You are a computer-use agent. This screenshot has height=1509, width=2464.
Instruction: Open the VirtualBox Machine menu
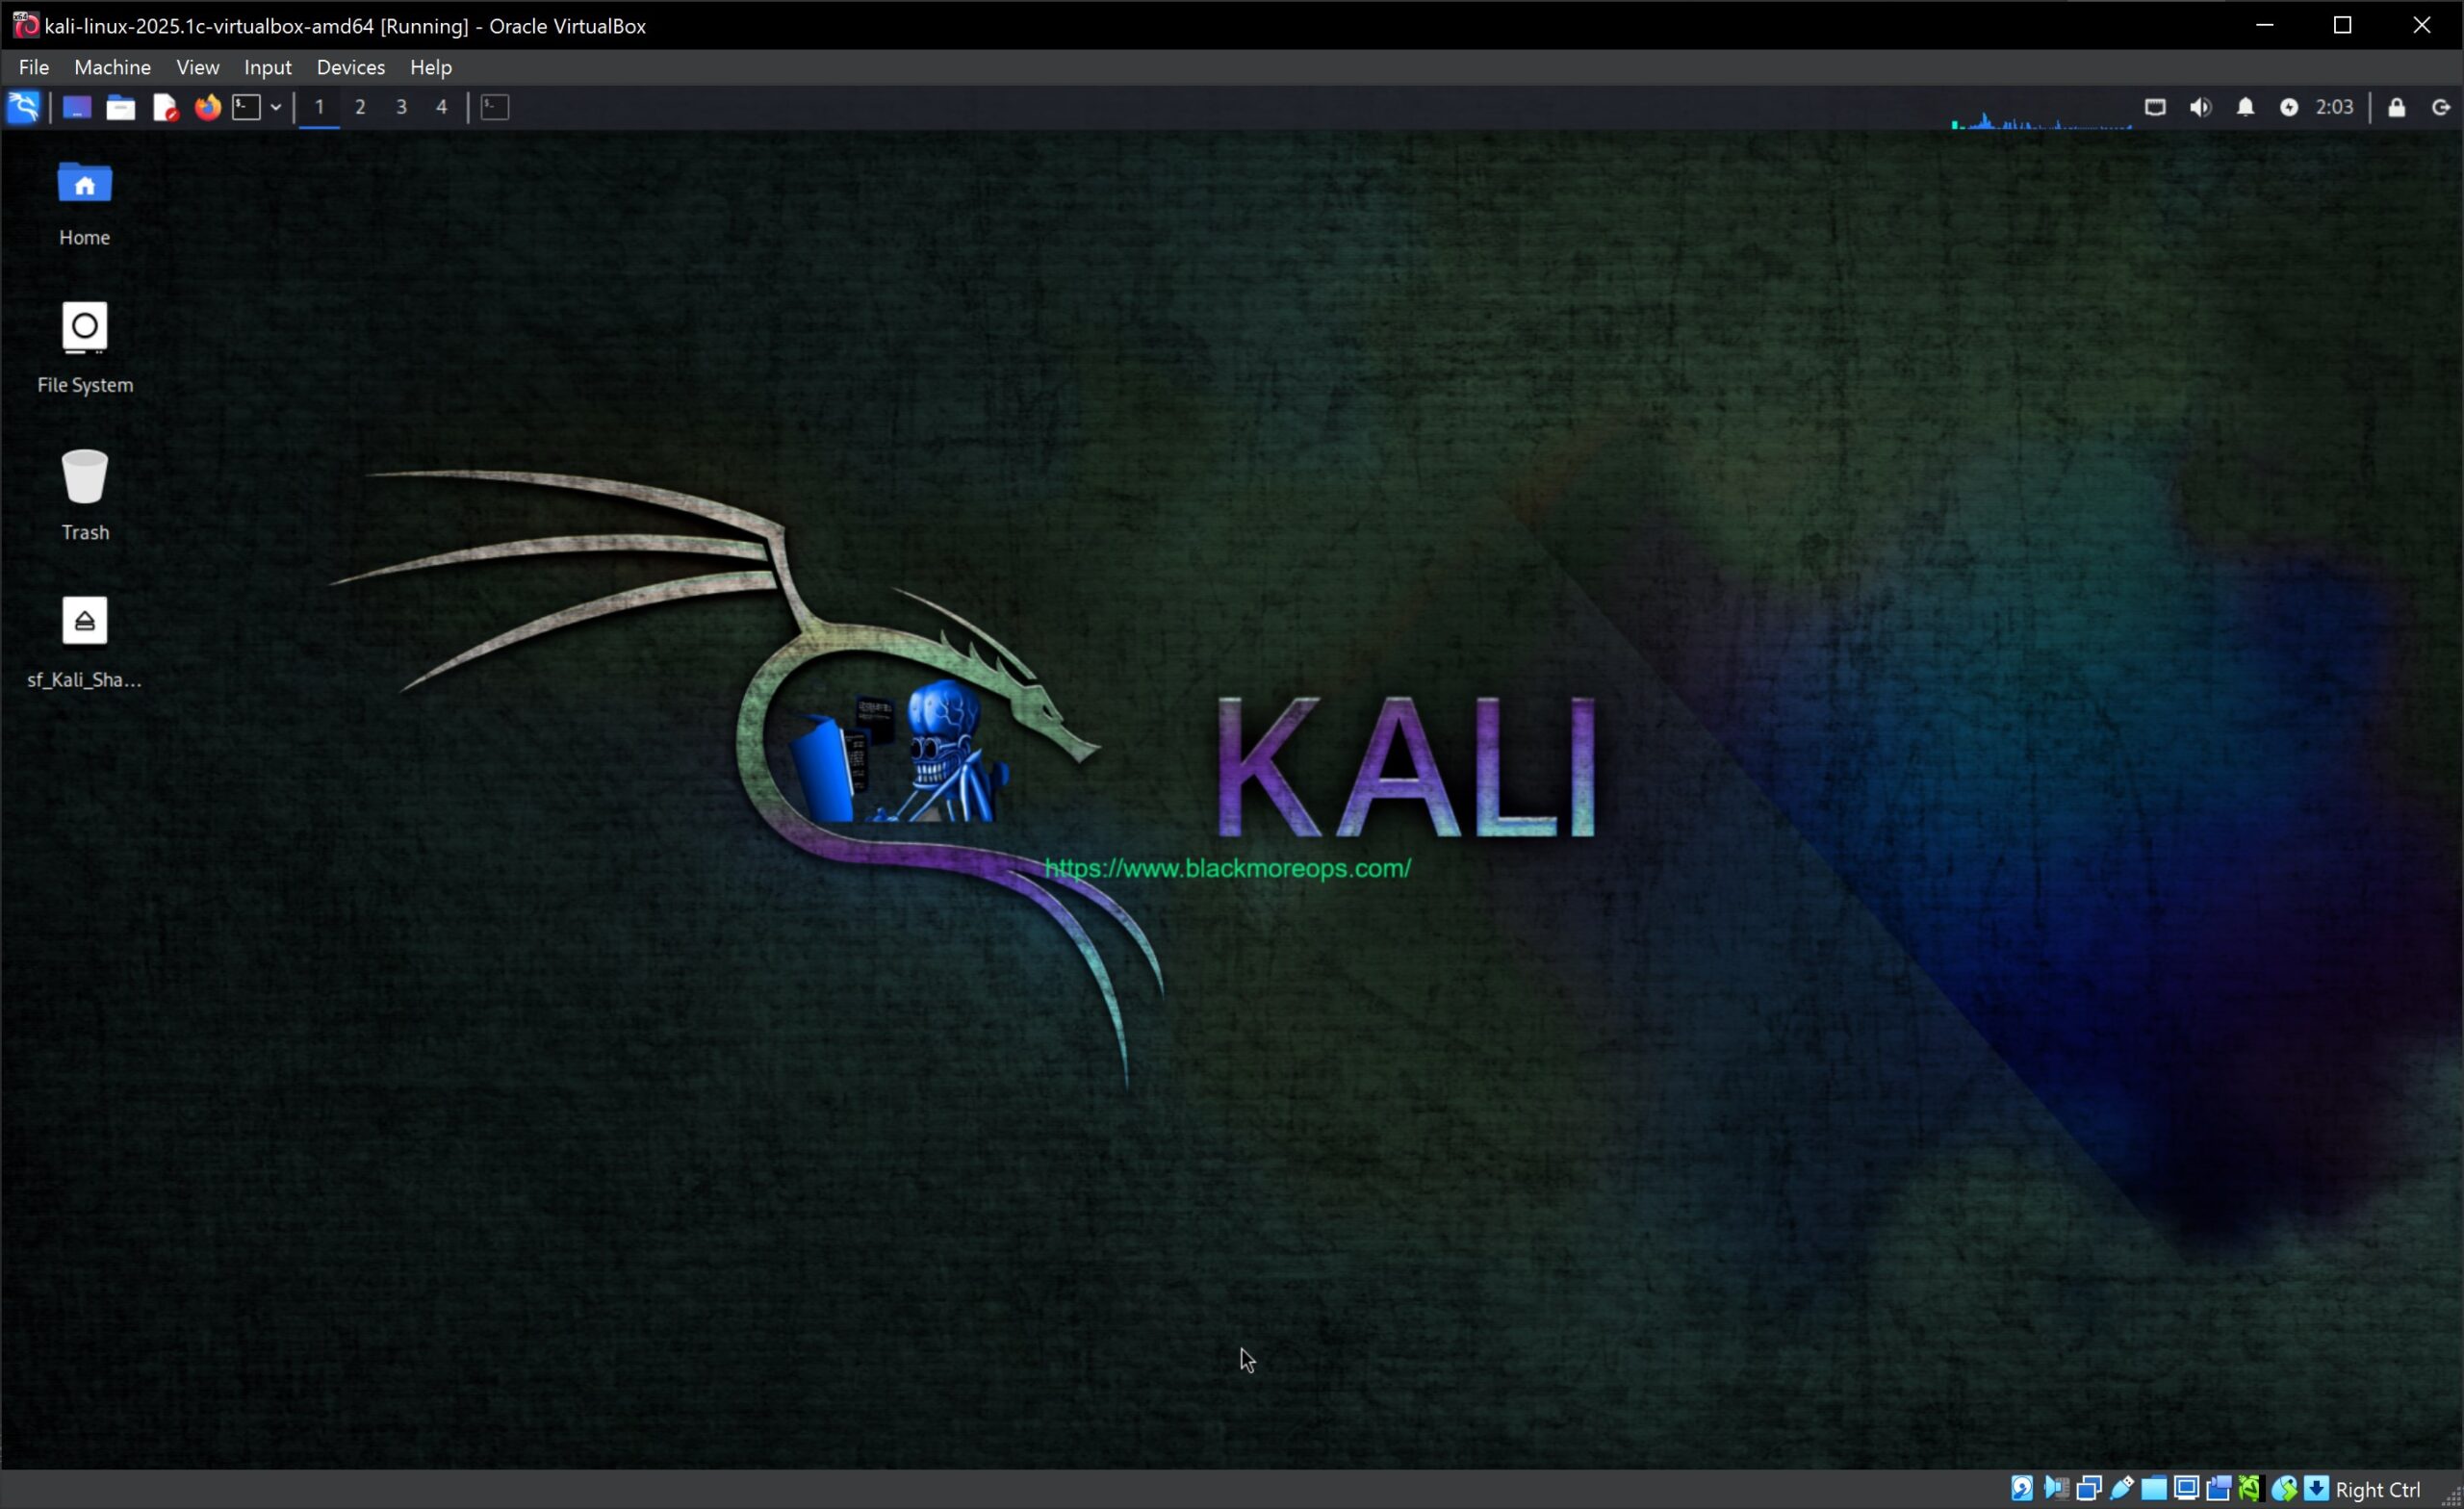click(112, 67)
